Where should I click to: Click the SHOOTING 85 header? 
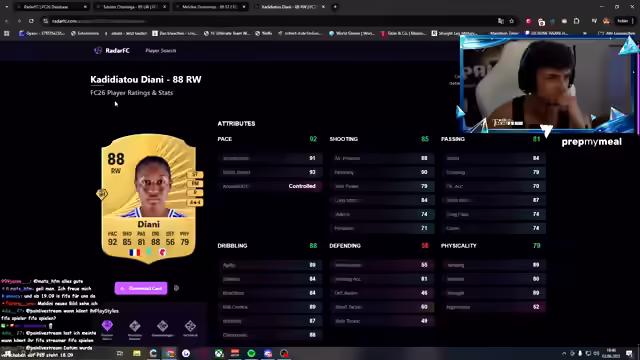pyautogui.click(x=379, y=139)
